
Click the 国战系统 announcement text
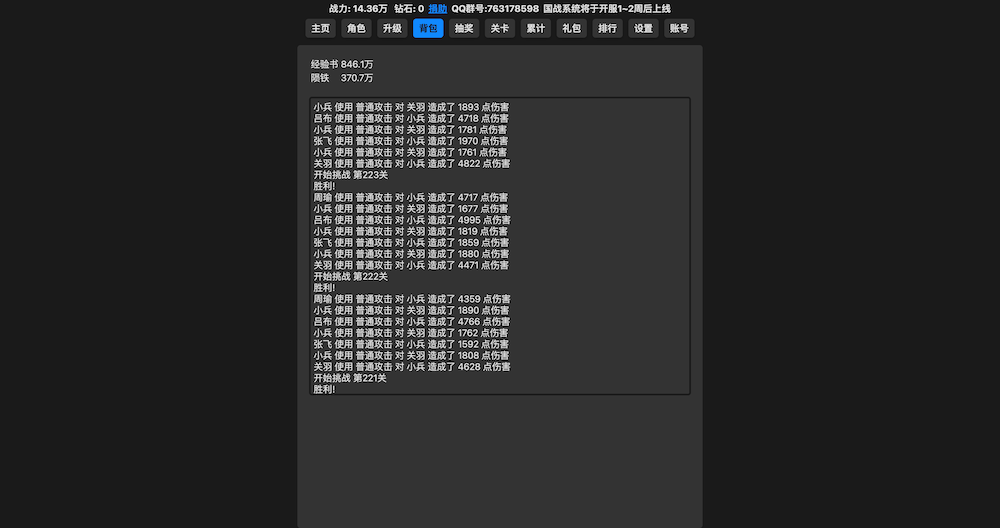click(x=607, y=8)
